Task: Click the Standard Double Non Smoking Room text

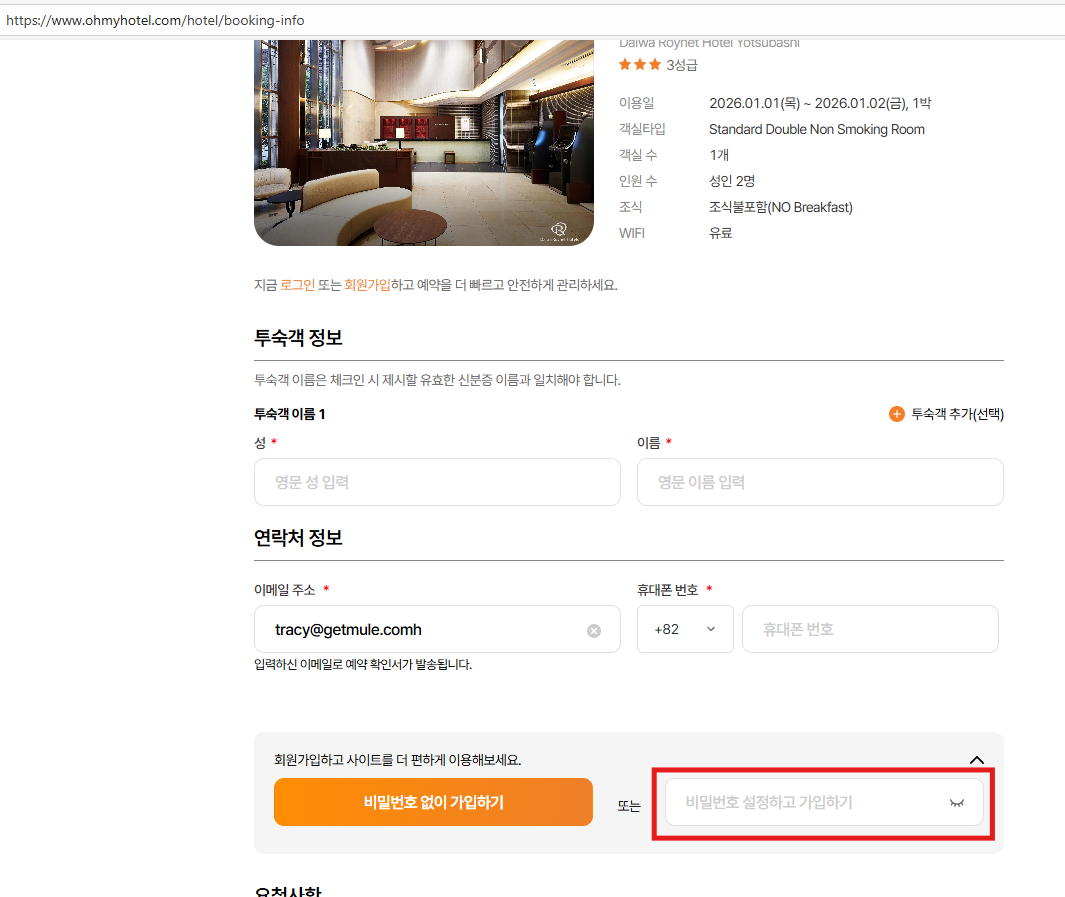Action: coord(816,129)
